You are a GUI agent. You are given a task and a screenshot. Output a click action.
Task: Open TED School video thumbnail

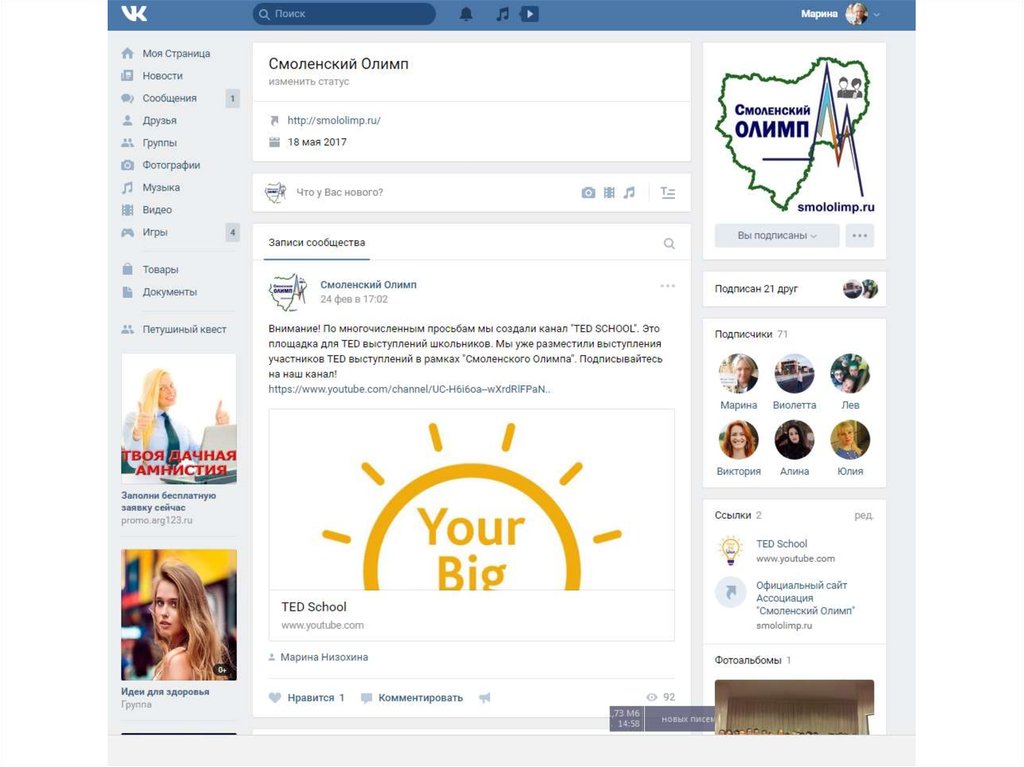(x=471, y=498)
